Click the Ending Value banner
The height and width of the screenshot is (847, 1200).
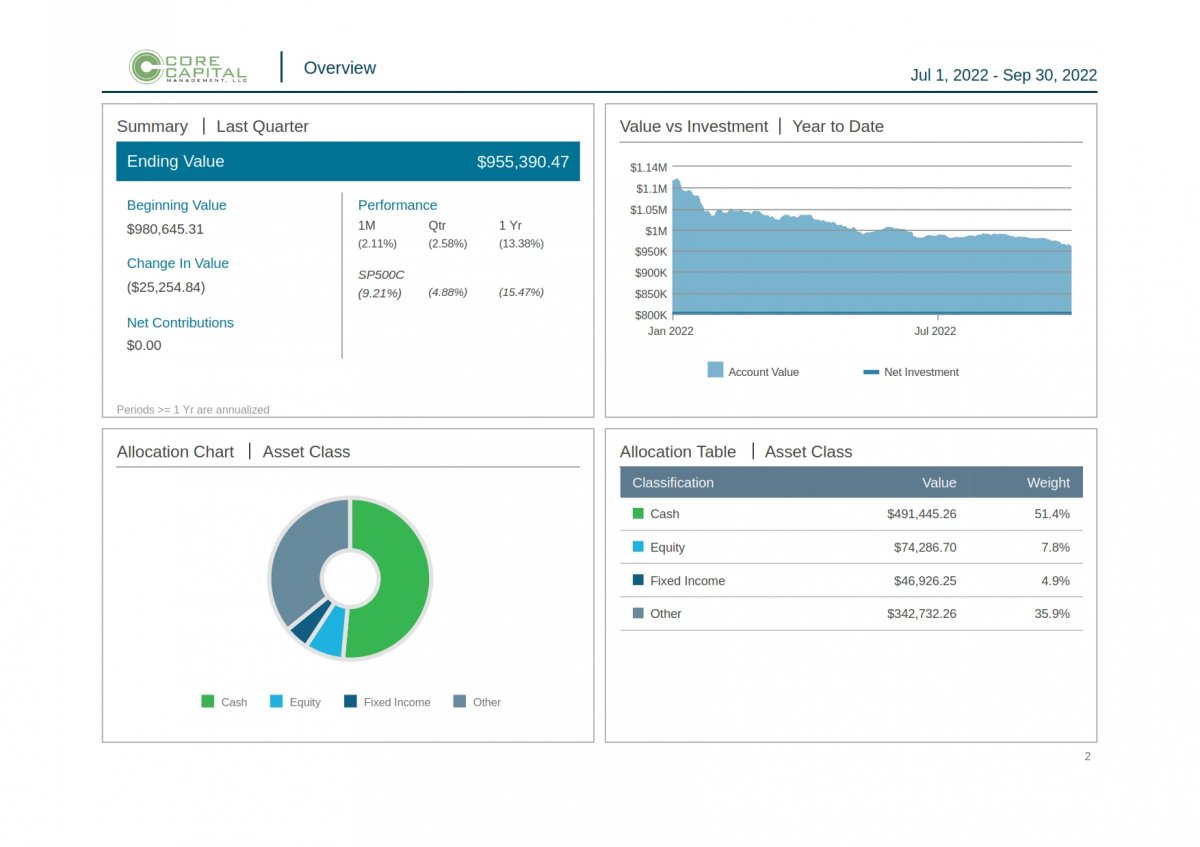coord(347,162)
